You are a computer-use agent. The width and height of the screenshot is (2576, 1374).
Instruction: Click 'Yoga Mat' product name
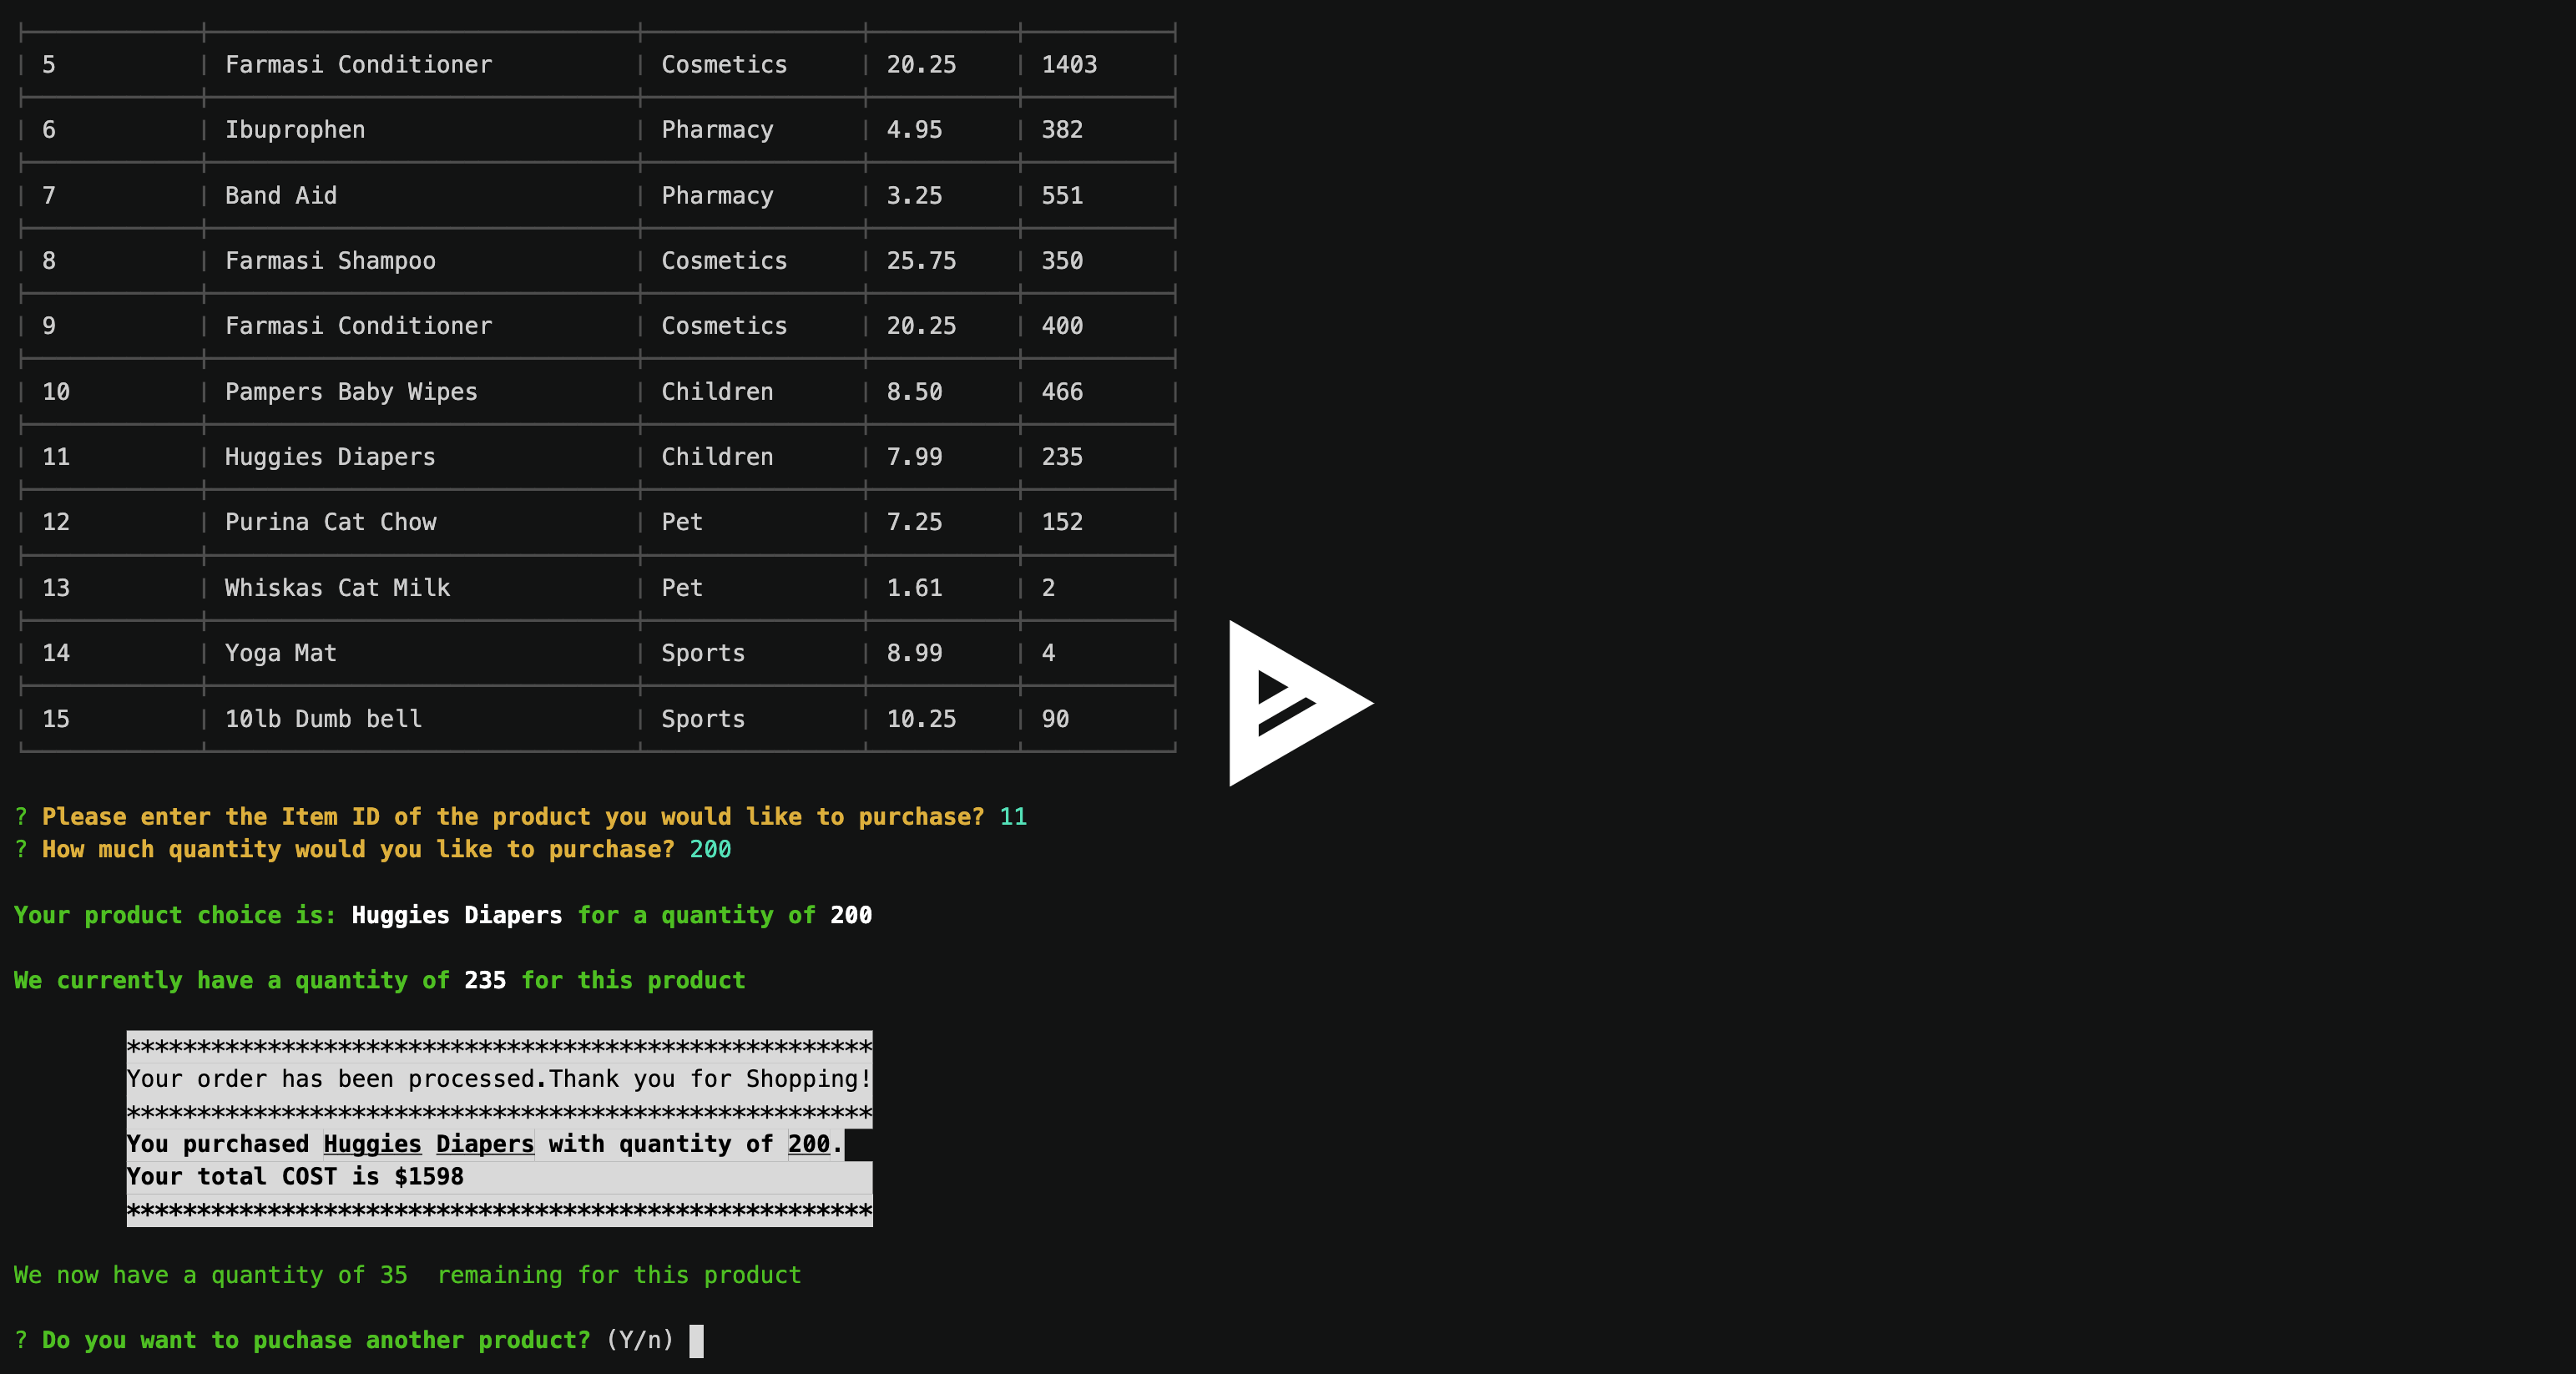[281, 653]
